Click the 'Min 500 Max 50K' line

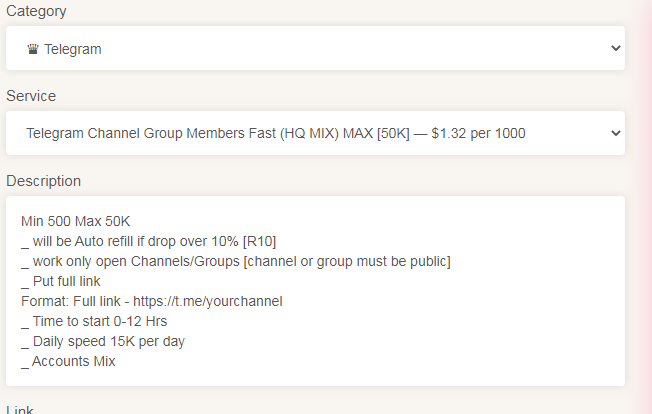click(76, 221)
